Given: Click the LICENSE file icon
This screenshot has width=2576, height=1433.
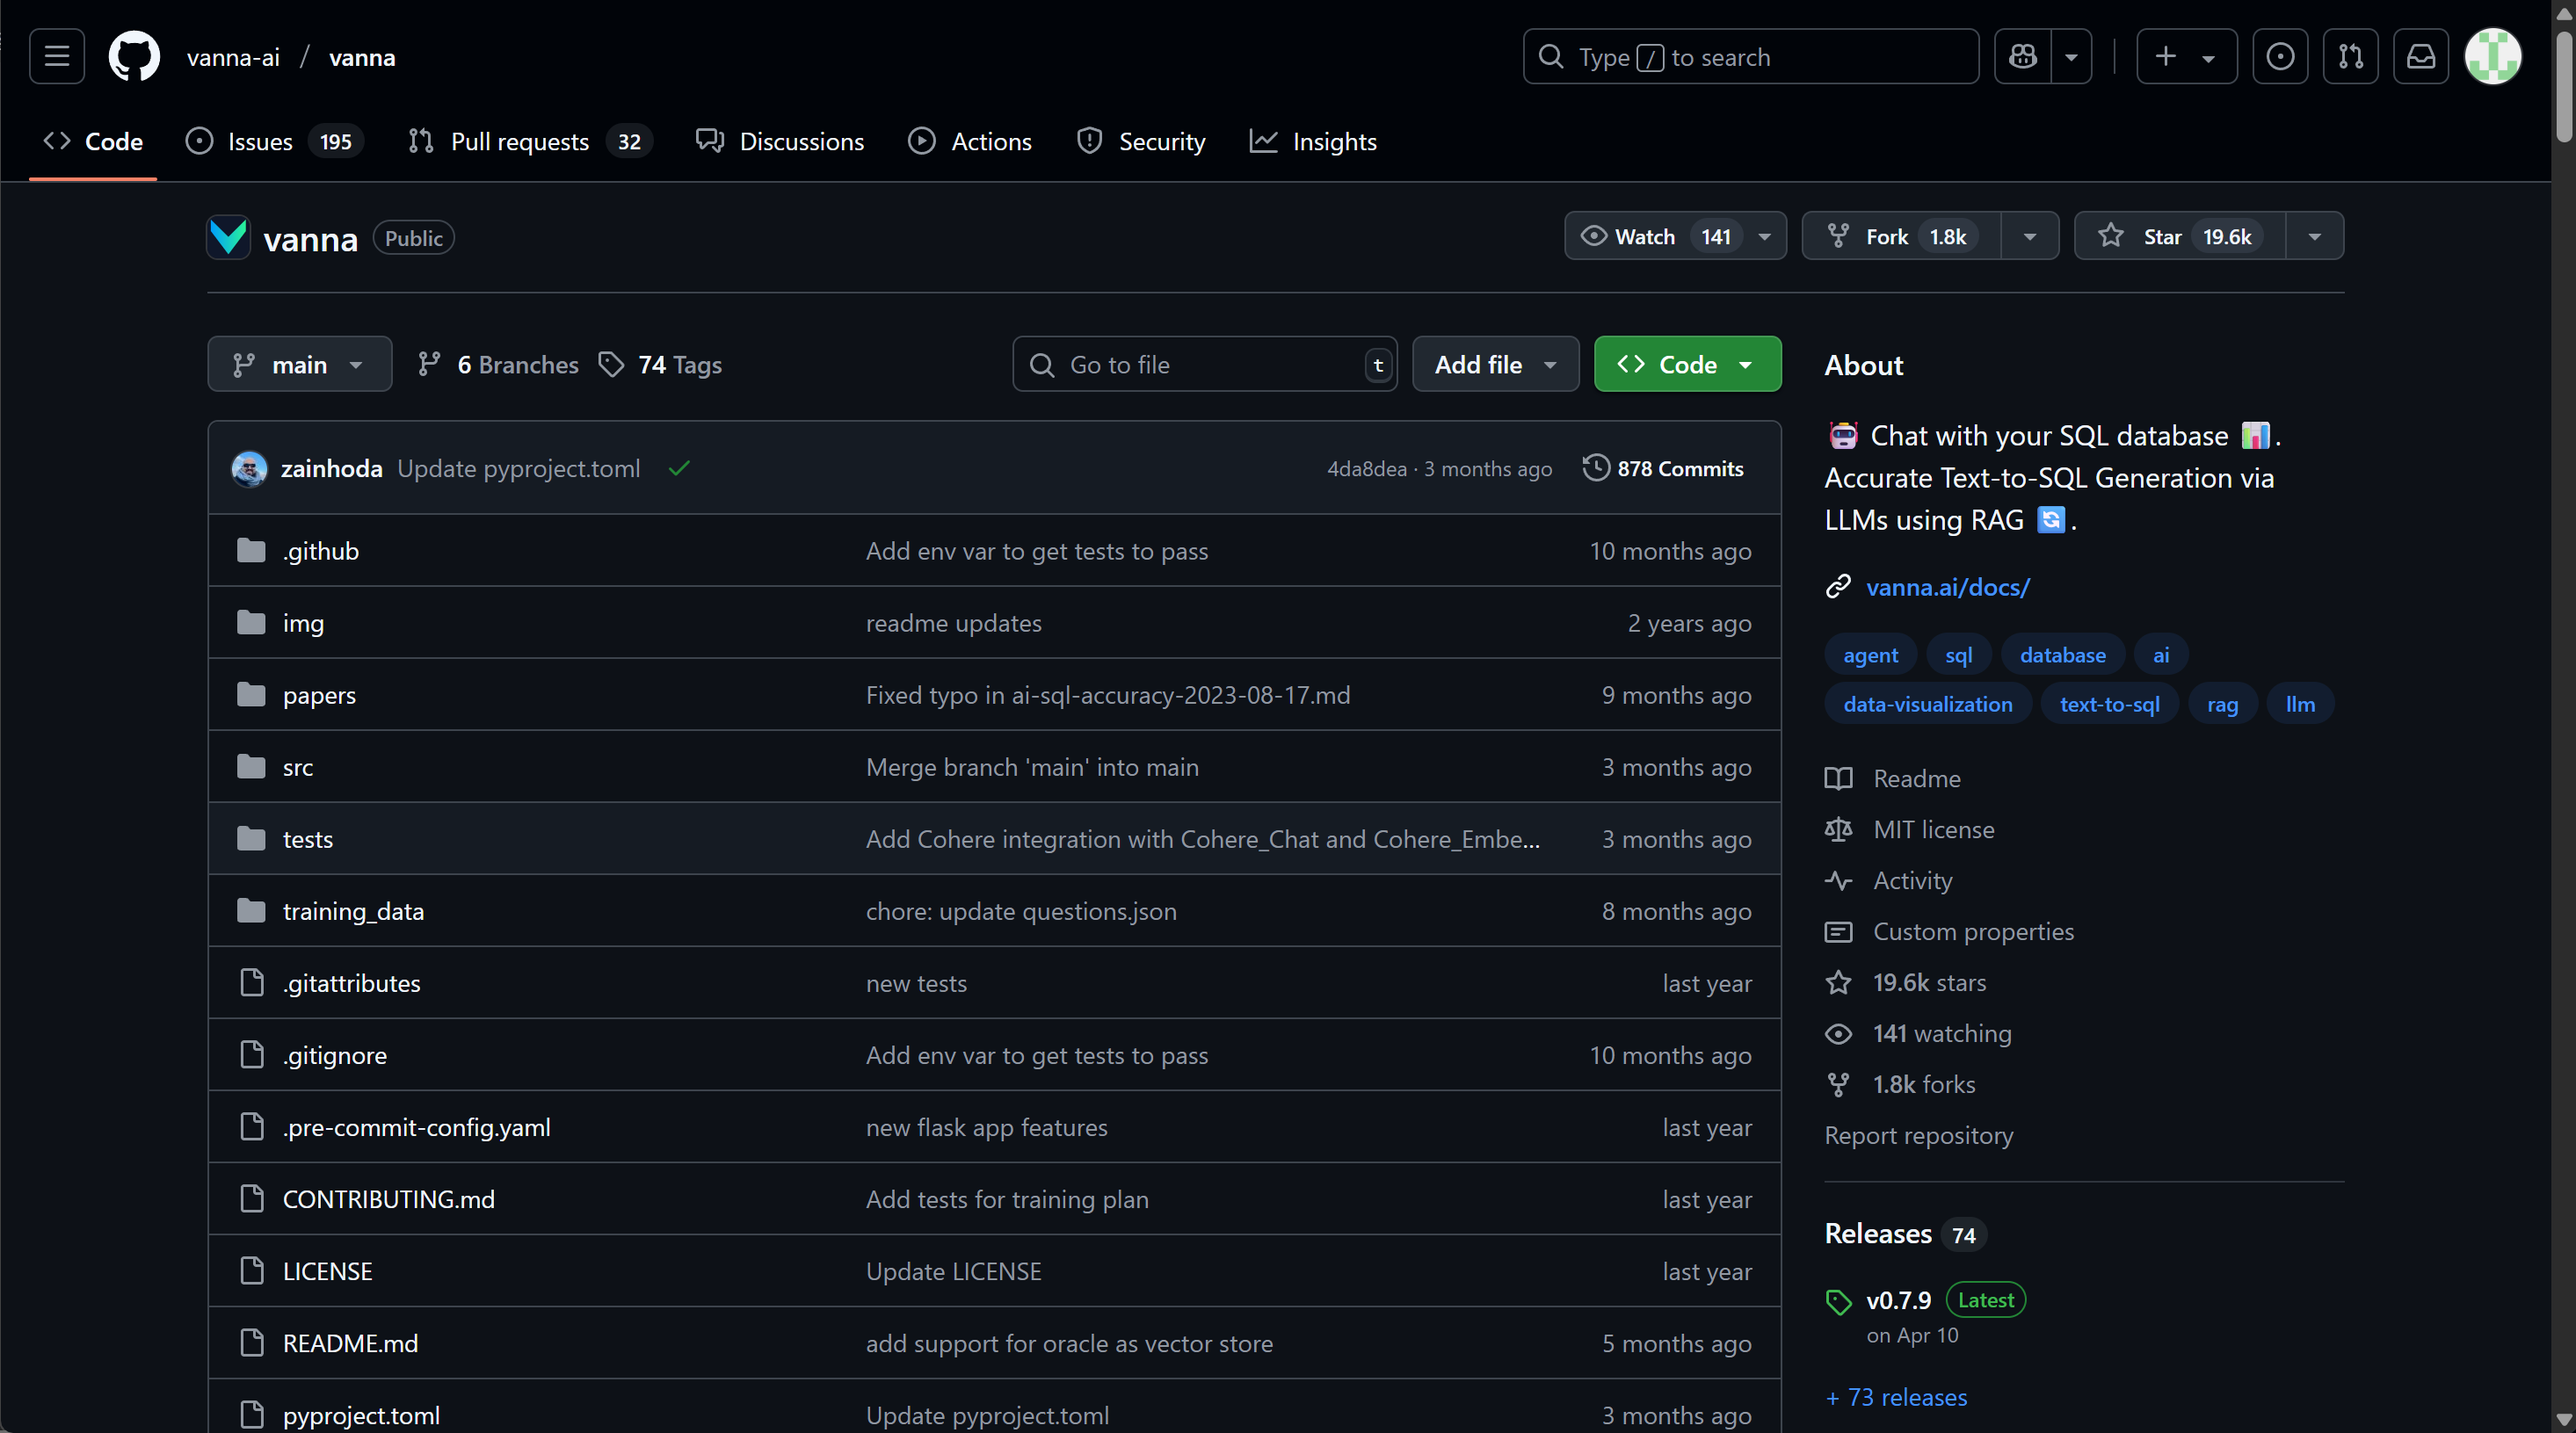Looking at the screenshot, I should 252,1271.
